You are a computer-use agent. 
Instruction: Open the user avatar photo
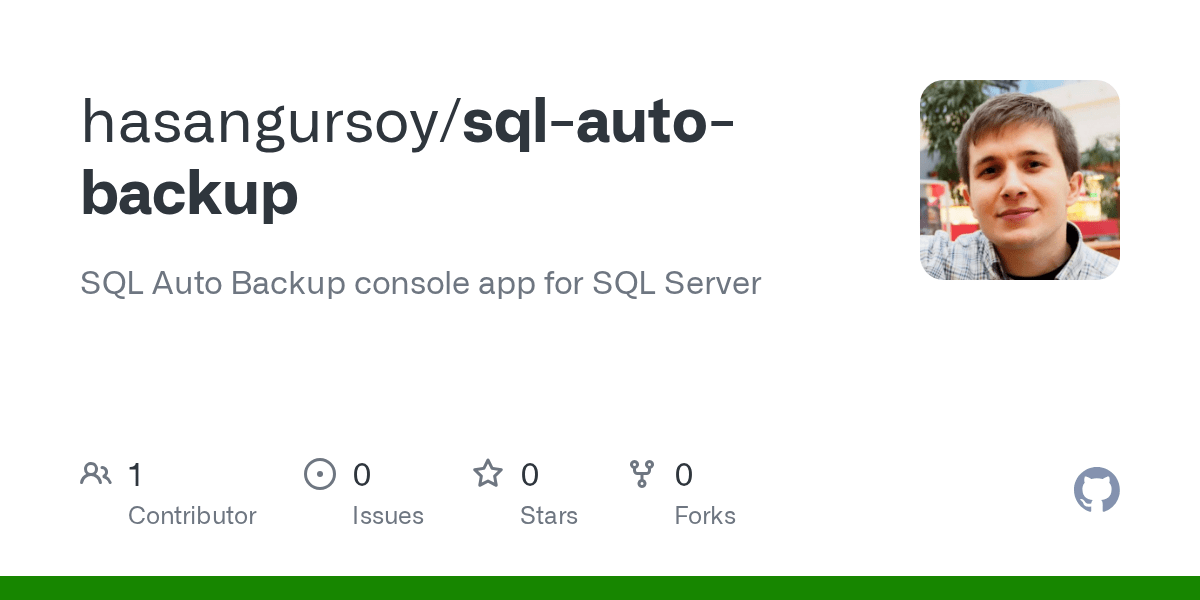[x=1020, y=180]
